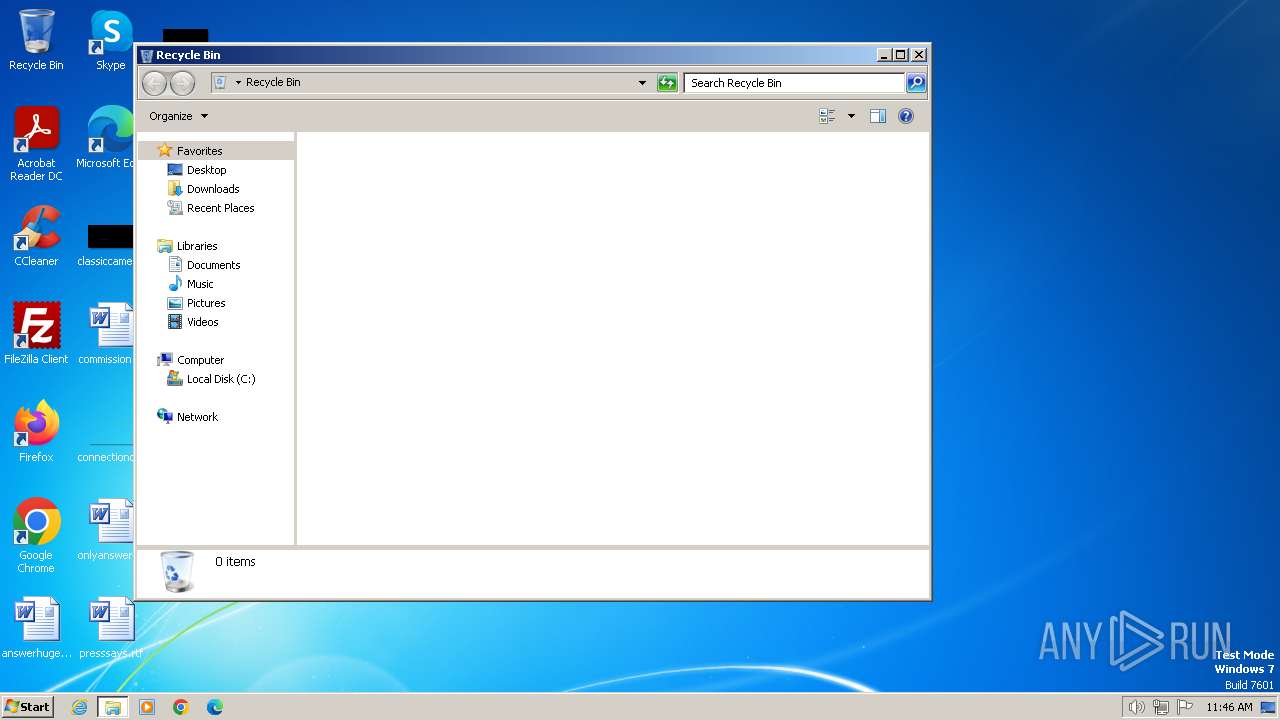This screenshot has height=720, width=1280.
Task: Open Desktop in Favorites
Action: [x=206, y=170]
